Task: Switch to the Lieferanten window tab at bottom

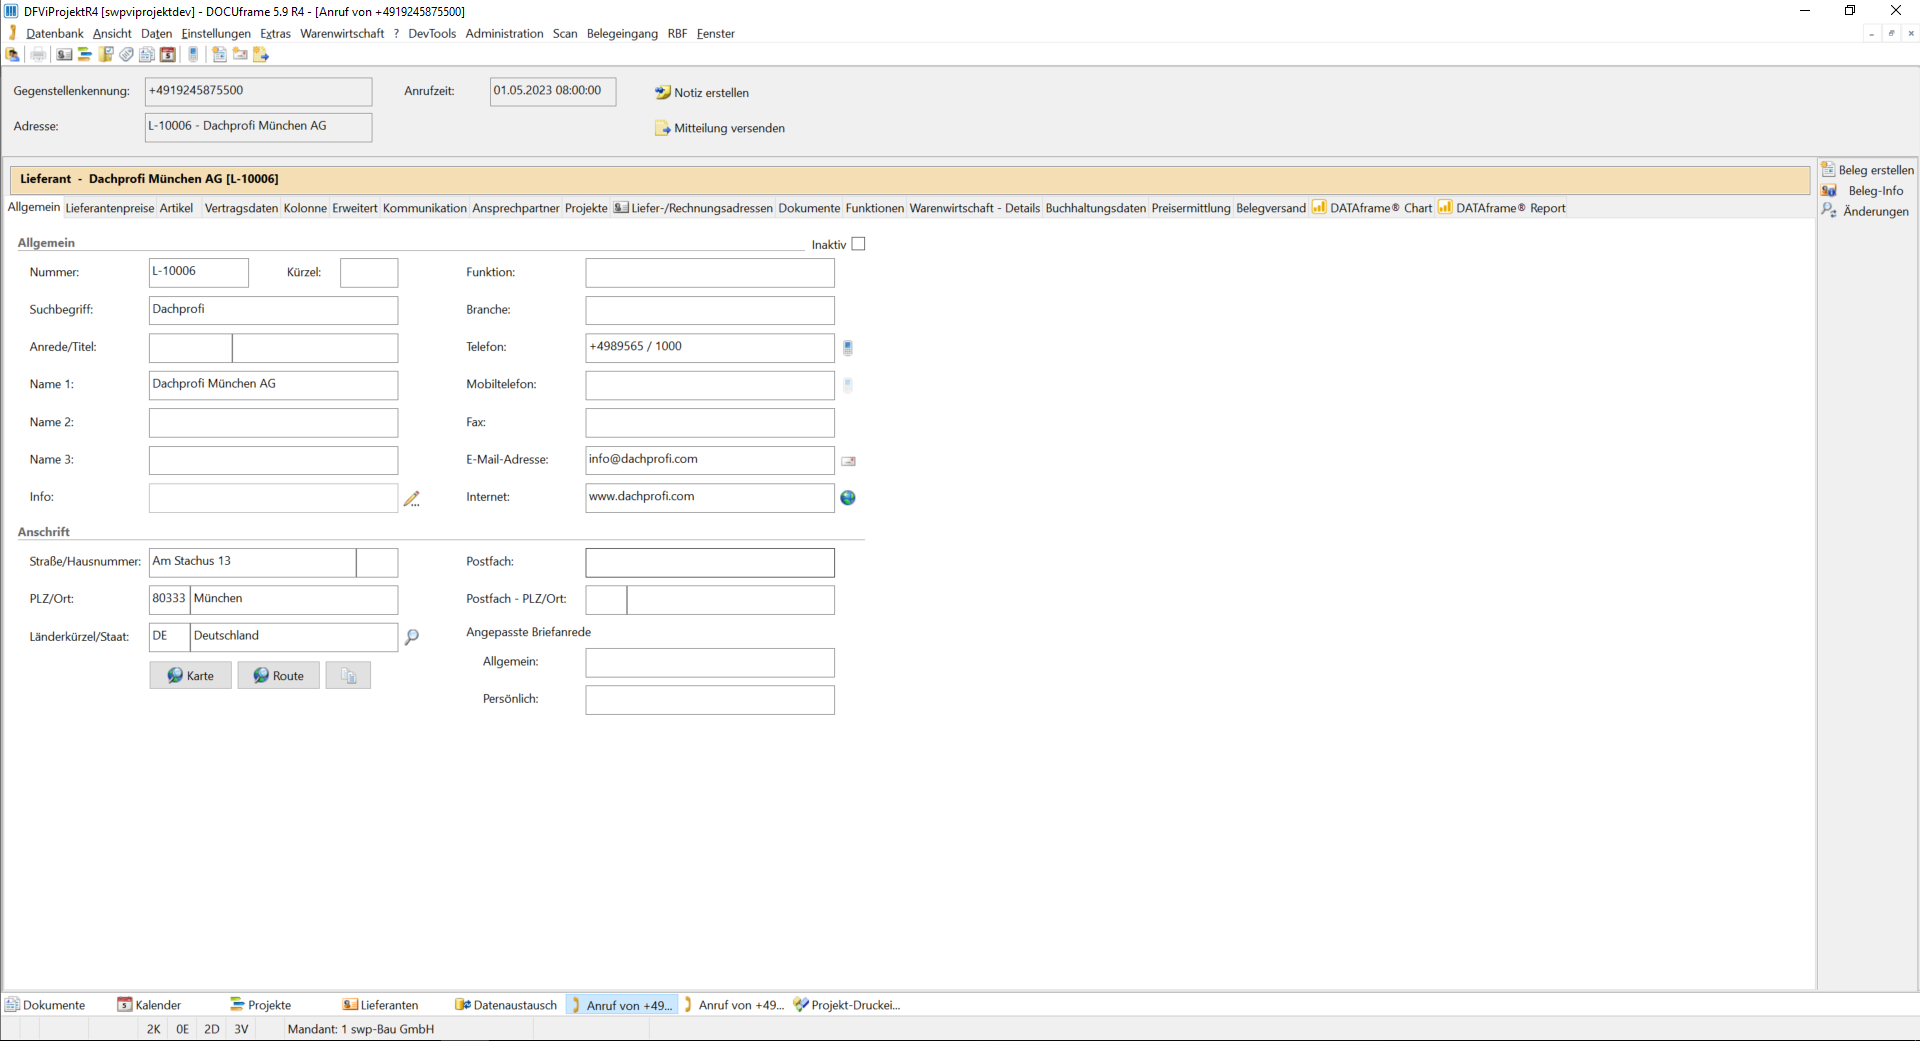Action: (x=380, y=1005)
